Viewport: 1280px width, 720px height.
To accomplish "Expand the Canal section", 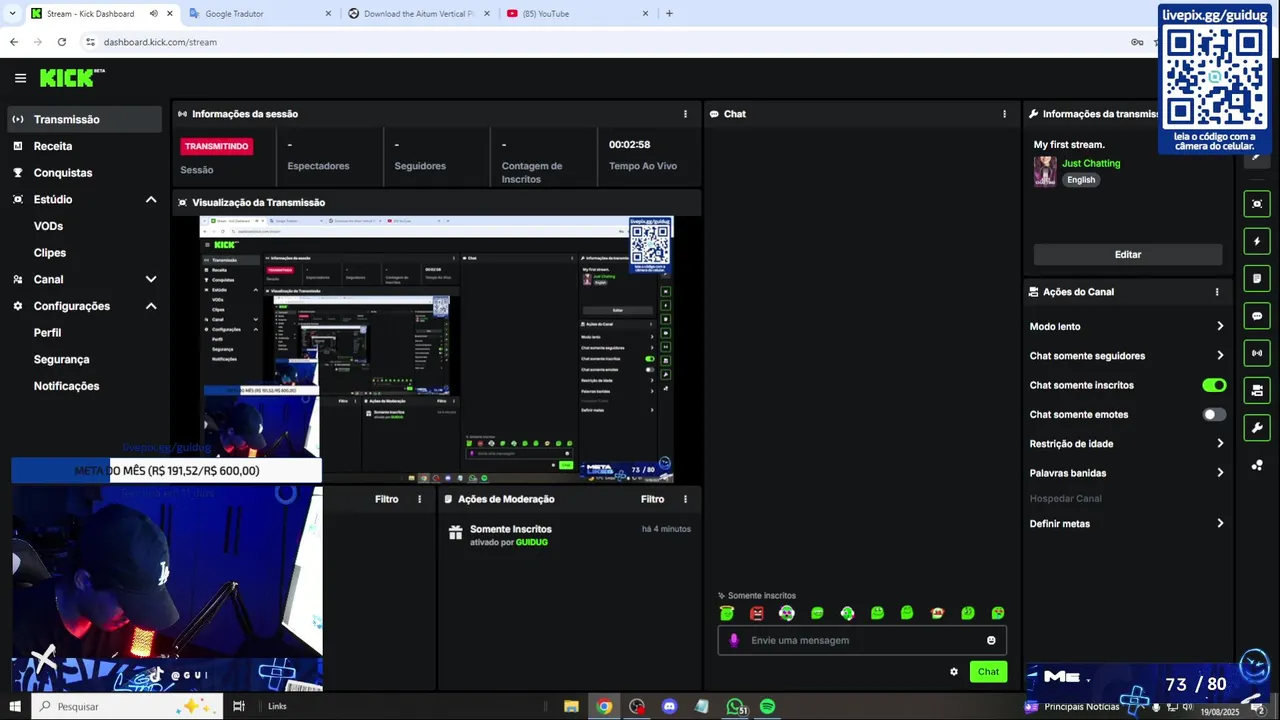I will (x=151, y=280).
